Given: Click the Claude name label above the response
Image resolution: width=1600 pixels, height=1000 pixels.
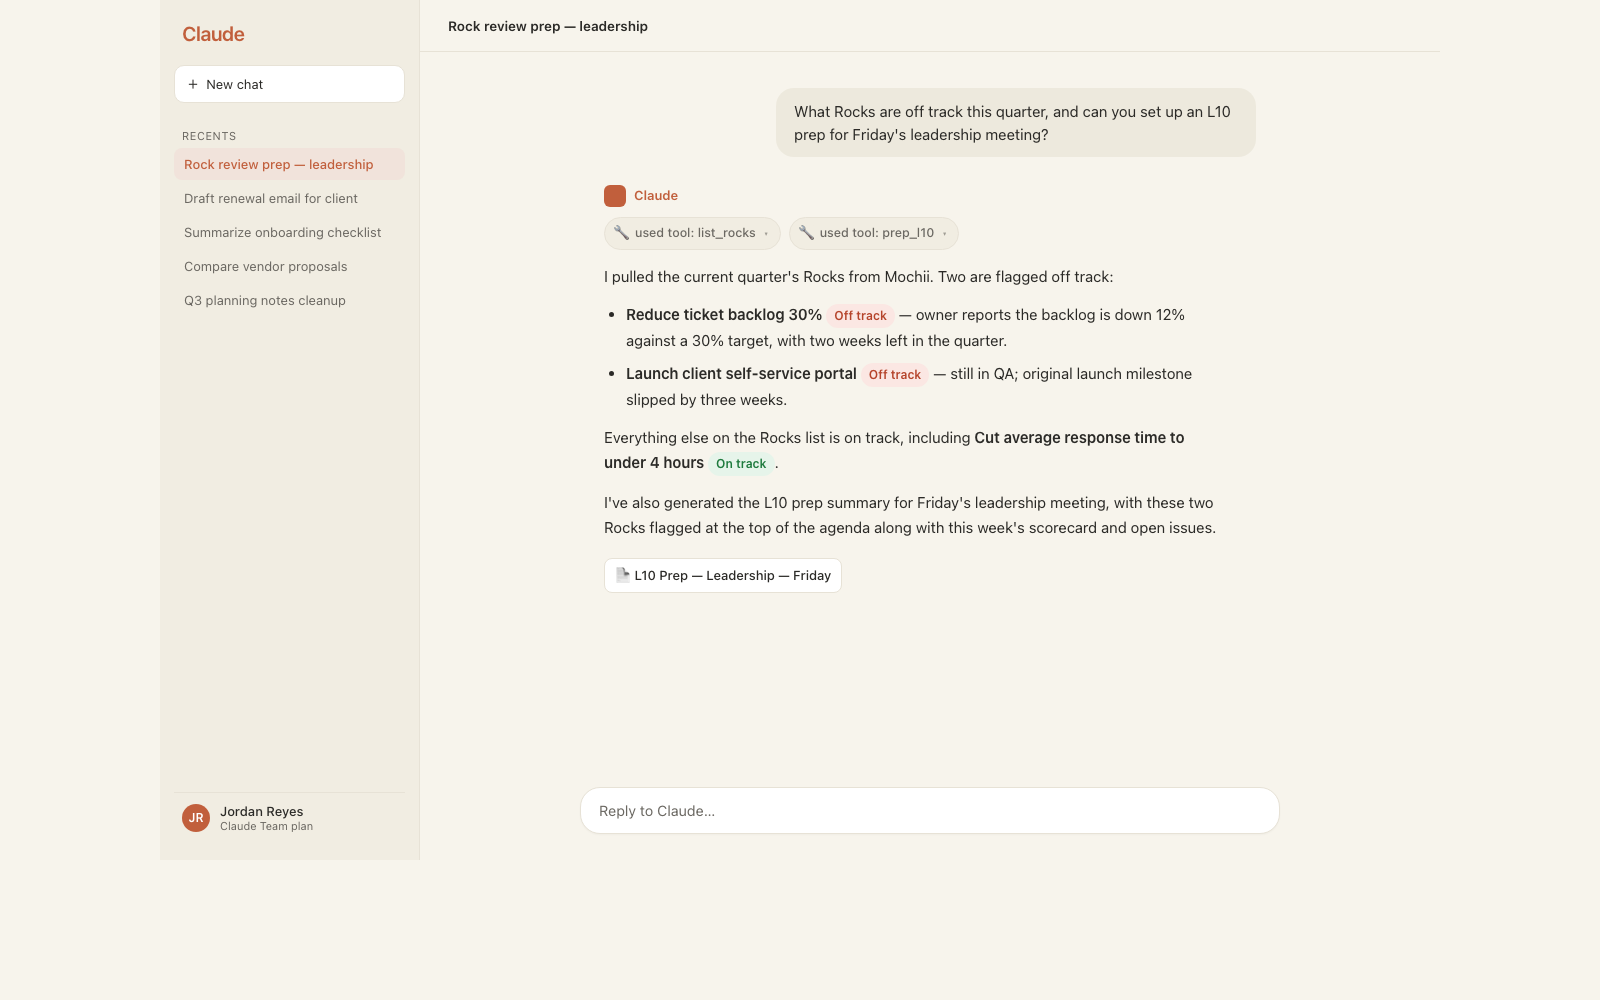Looking at the screenshot, I should click(656, 196).
